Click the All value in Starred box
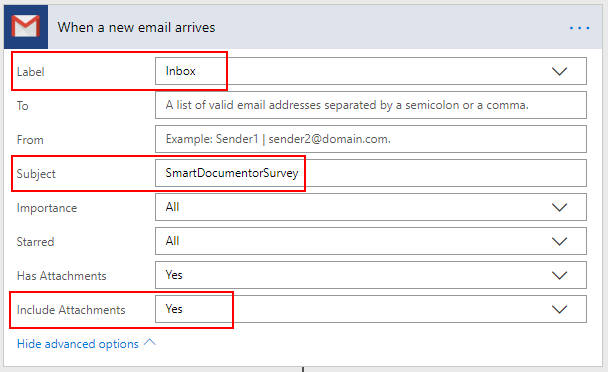 tap(173, 241)
